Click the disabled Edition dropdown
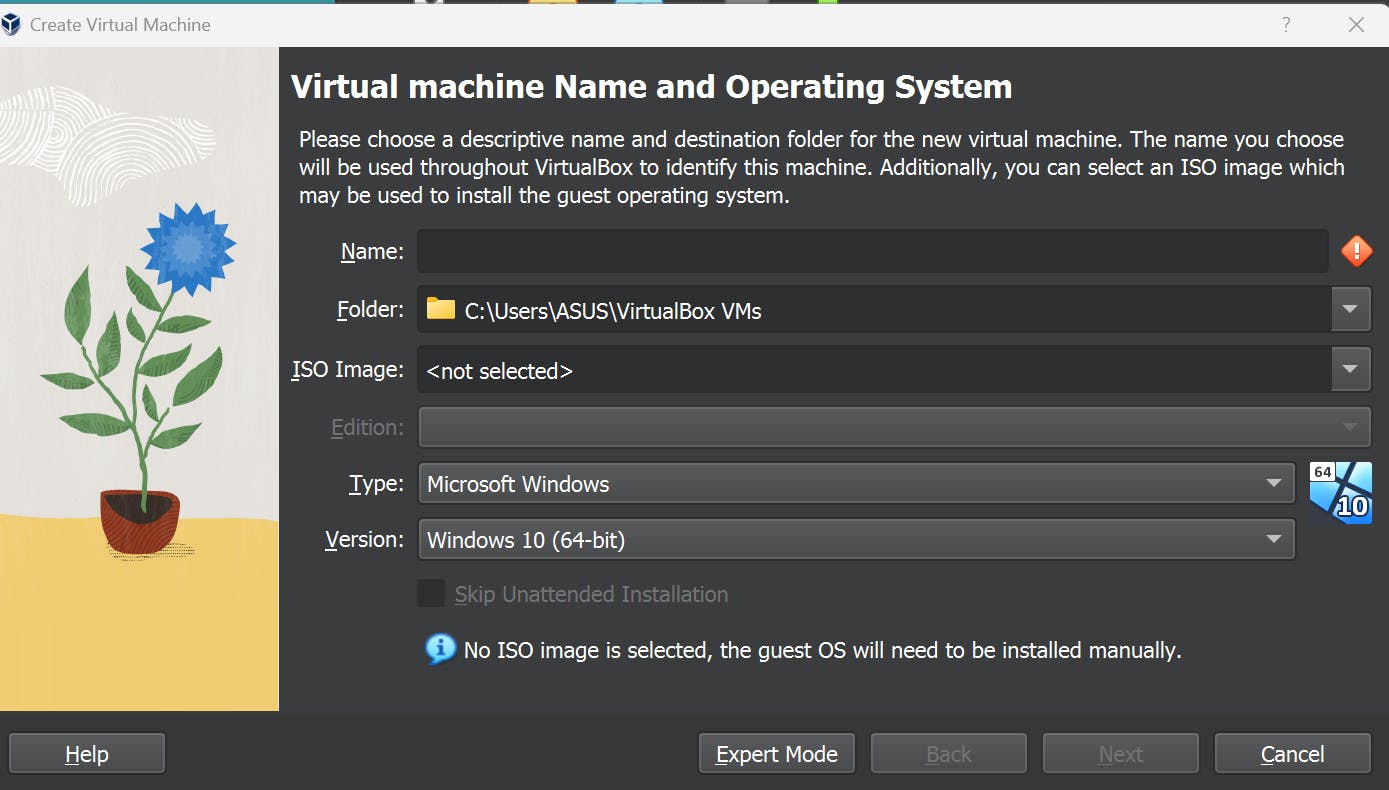Screen dimensions: 1389x790 (x=894, y=427)
